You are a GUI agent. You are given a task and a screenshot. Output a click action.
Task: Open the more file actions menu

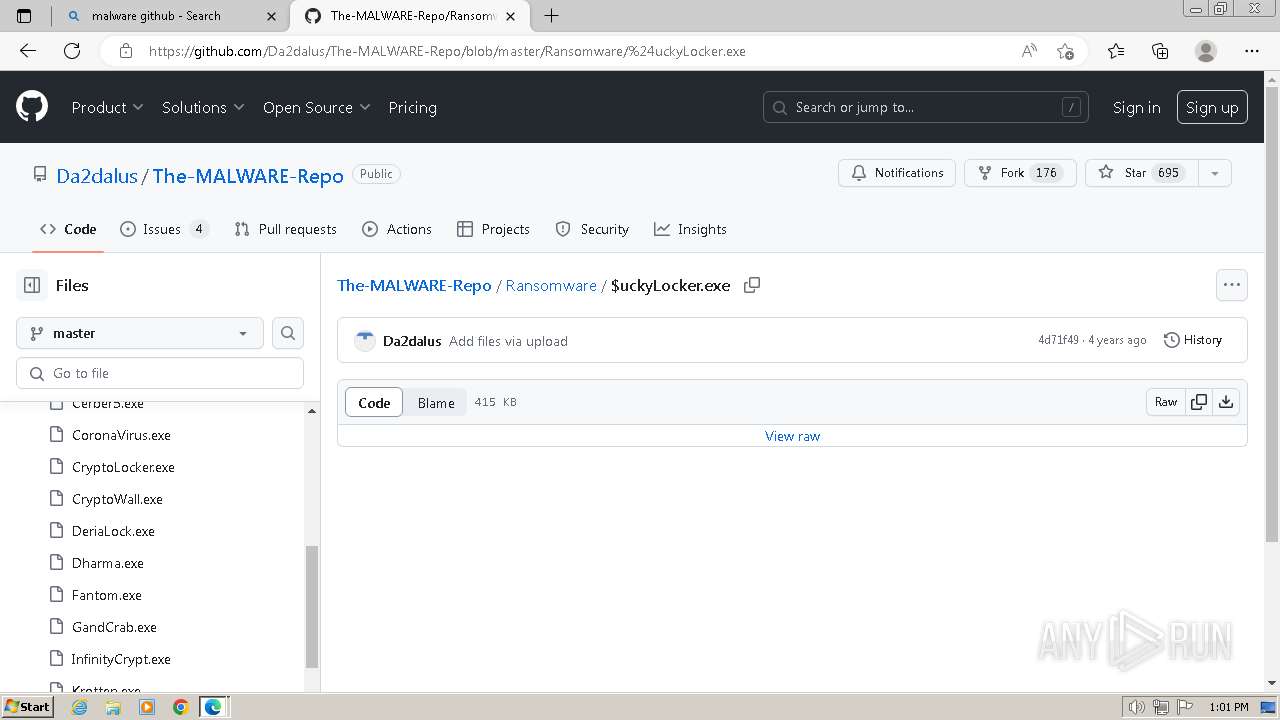(x=1232, y=285)
